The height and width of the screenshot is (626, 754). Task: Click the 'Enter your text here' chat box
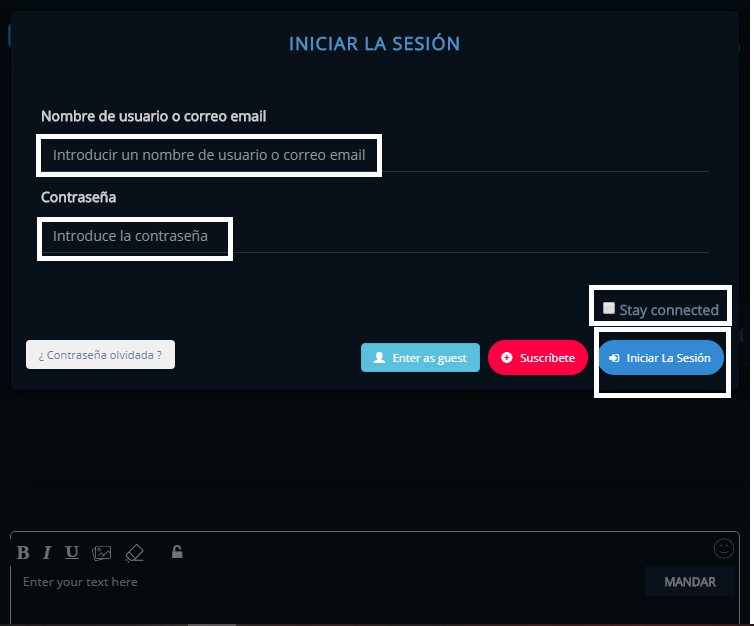tap(320, 582)
